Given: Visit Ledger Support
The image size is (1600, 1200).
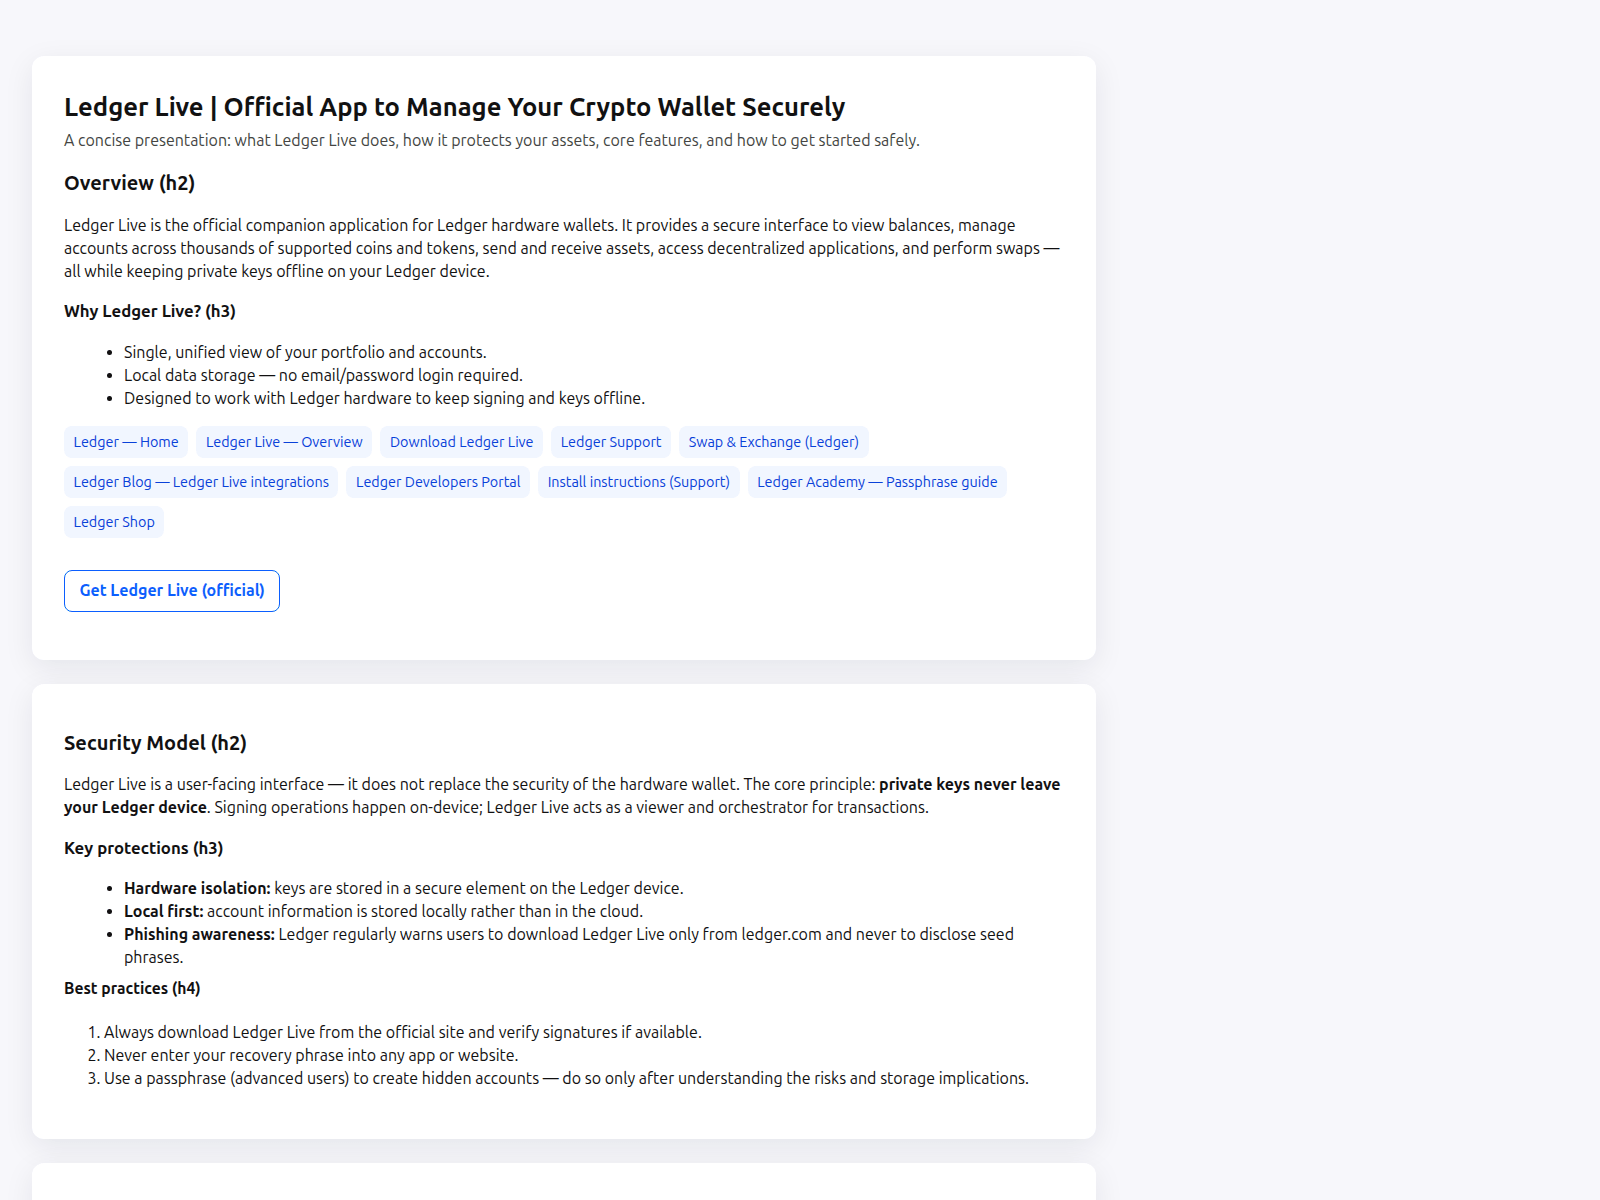Looking at the screenshot, I should [x=610, y=441].
